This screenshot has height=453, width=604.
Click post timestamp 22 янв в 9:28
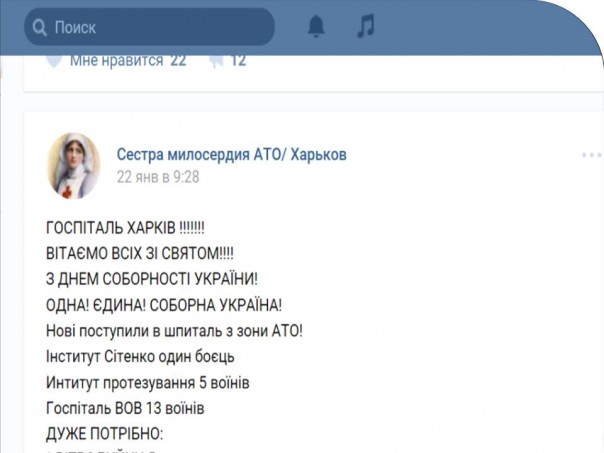(x=158, y=177)
